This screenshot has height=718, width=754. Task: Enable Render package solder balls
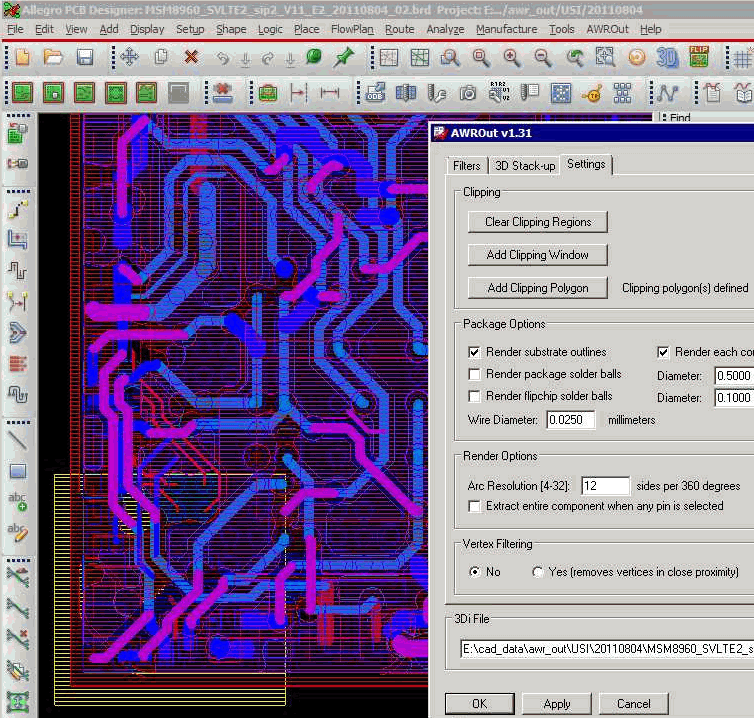click(475, 374)
